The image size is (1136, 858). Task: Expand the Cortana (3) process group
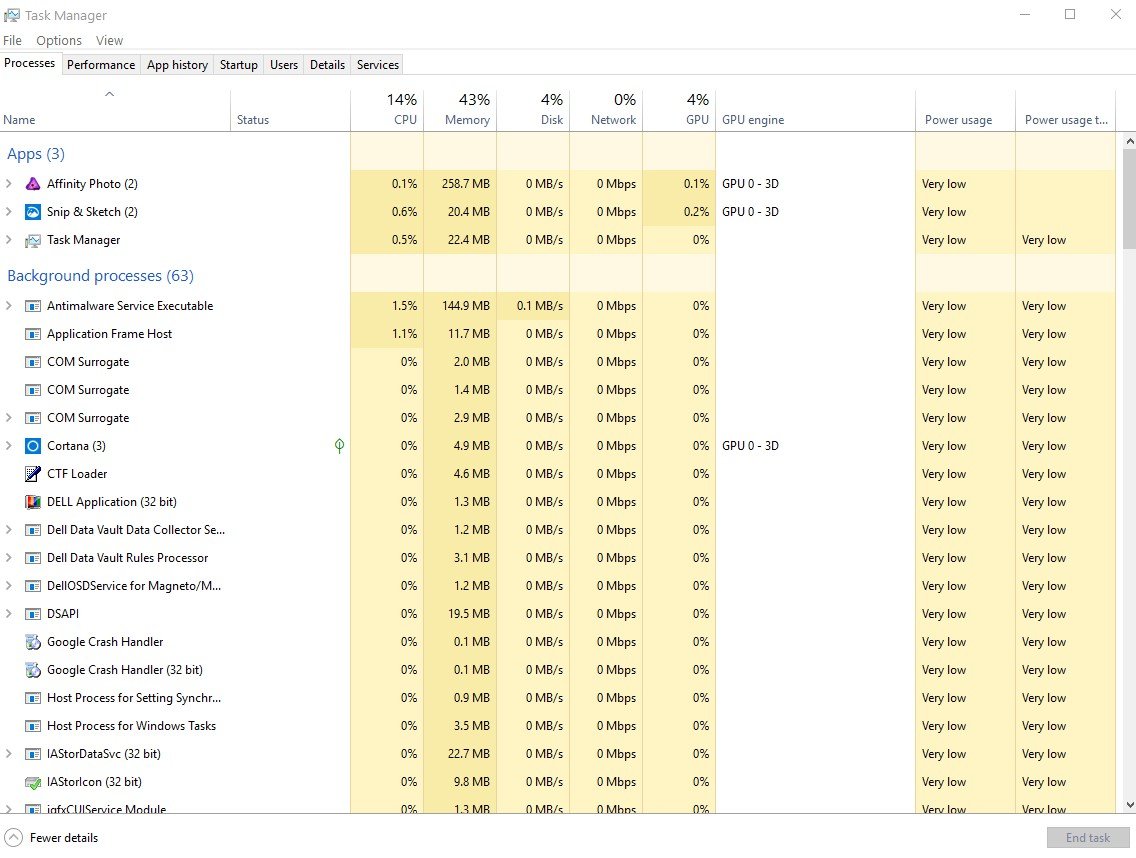[9, 446]
